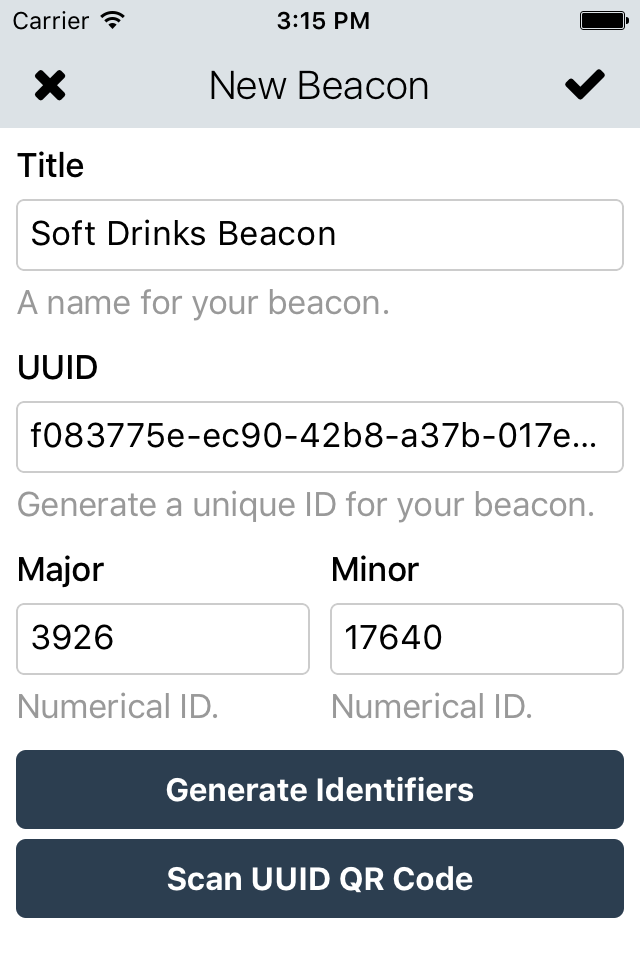Select the UUID text field

pos(320,437)
